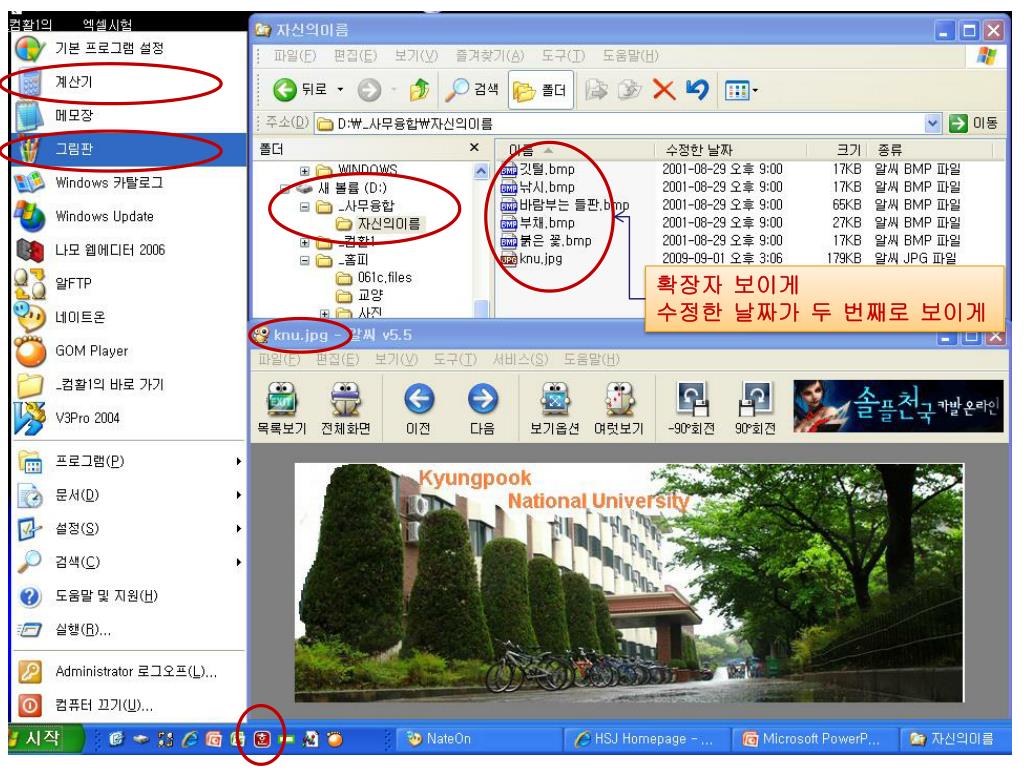Open 보기옵션 in the 알씨 toolbar
1024x768 pixels.
click(x=554, y=409)
